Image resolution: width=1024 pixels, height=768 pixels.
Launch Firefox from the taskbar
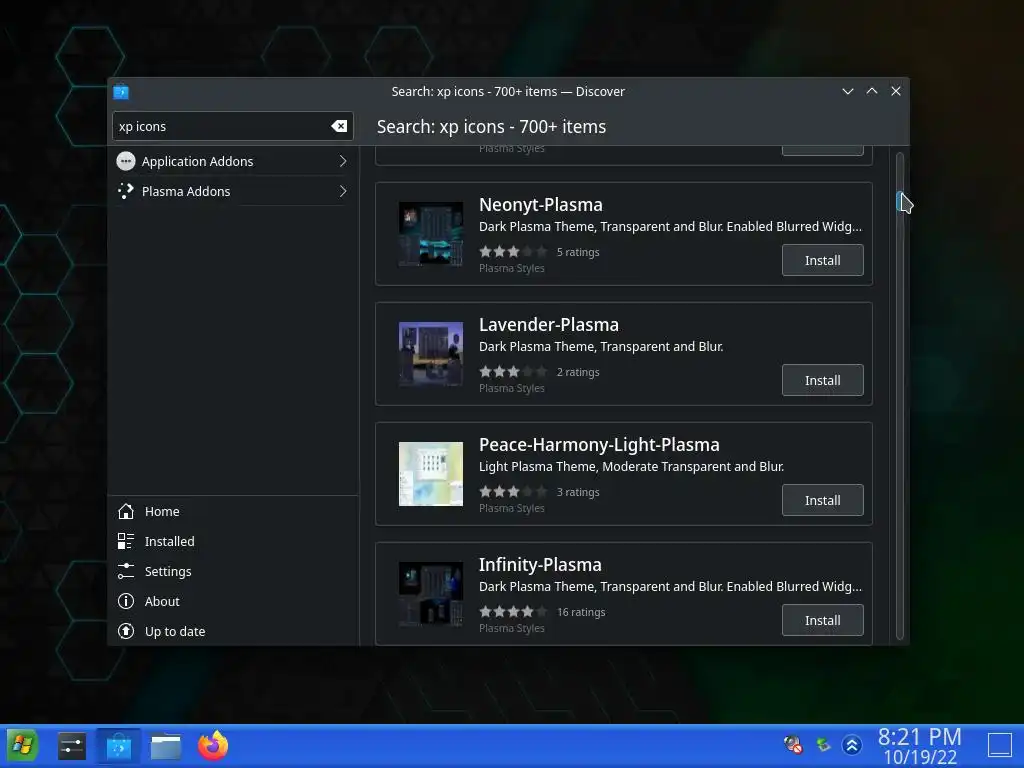click(213, 746)
